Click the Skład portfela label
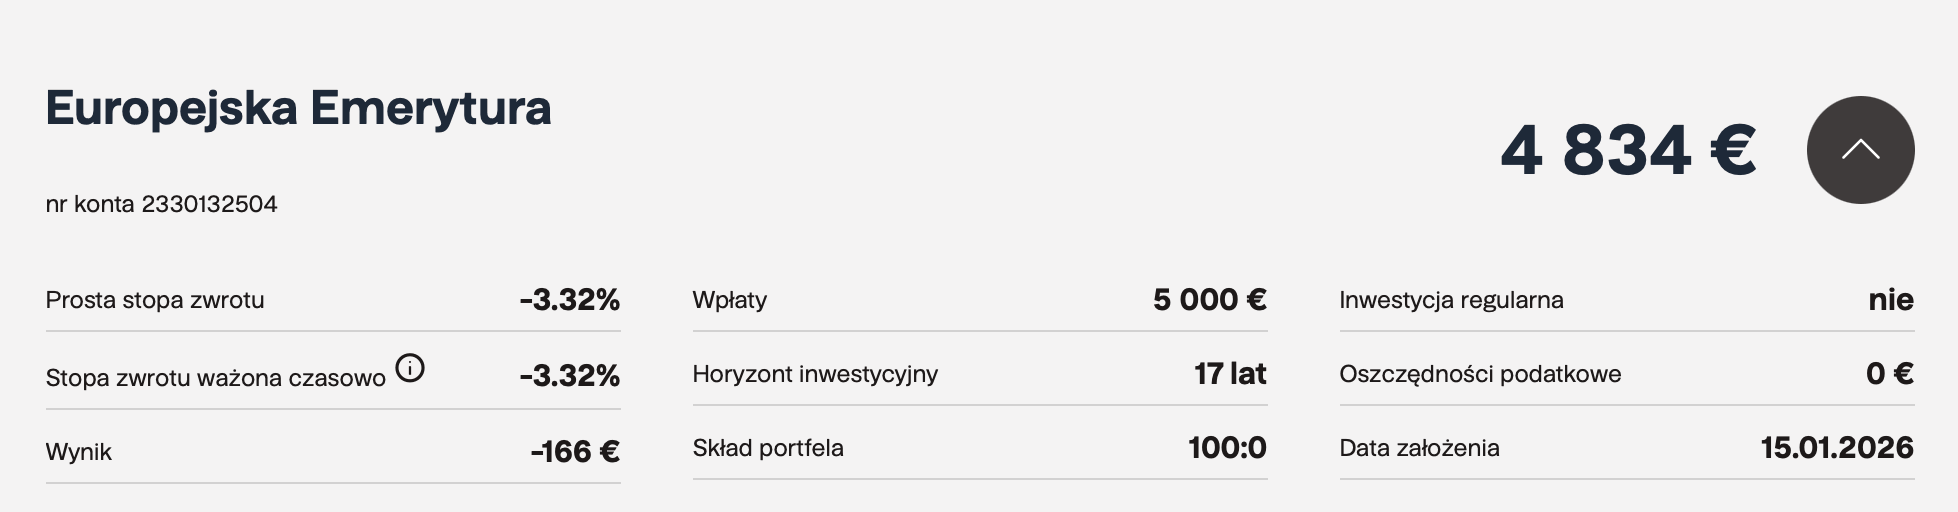The width and height of the screenshot is (1958, 512). [x=768, y=448]
